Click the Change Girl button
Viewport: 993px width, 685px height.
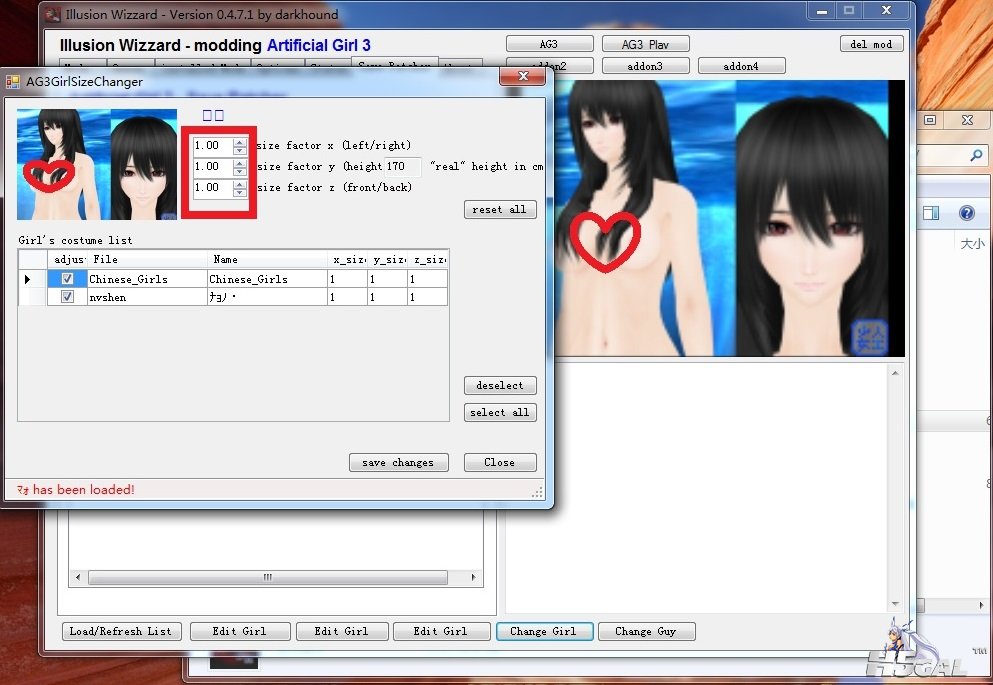(x=544, y=631)
